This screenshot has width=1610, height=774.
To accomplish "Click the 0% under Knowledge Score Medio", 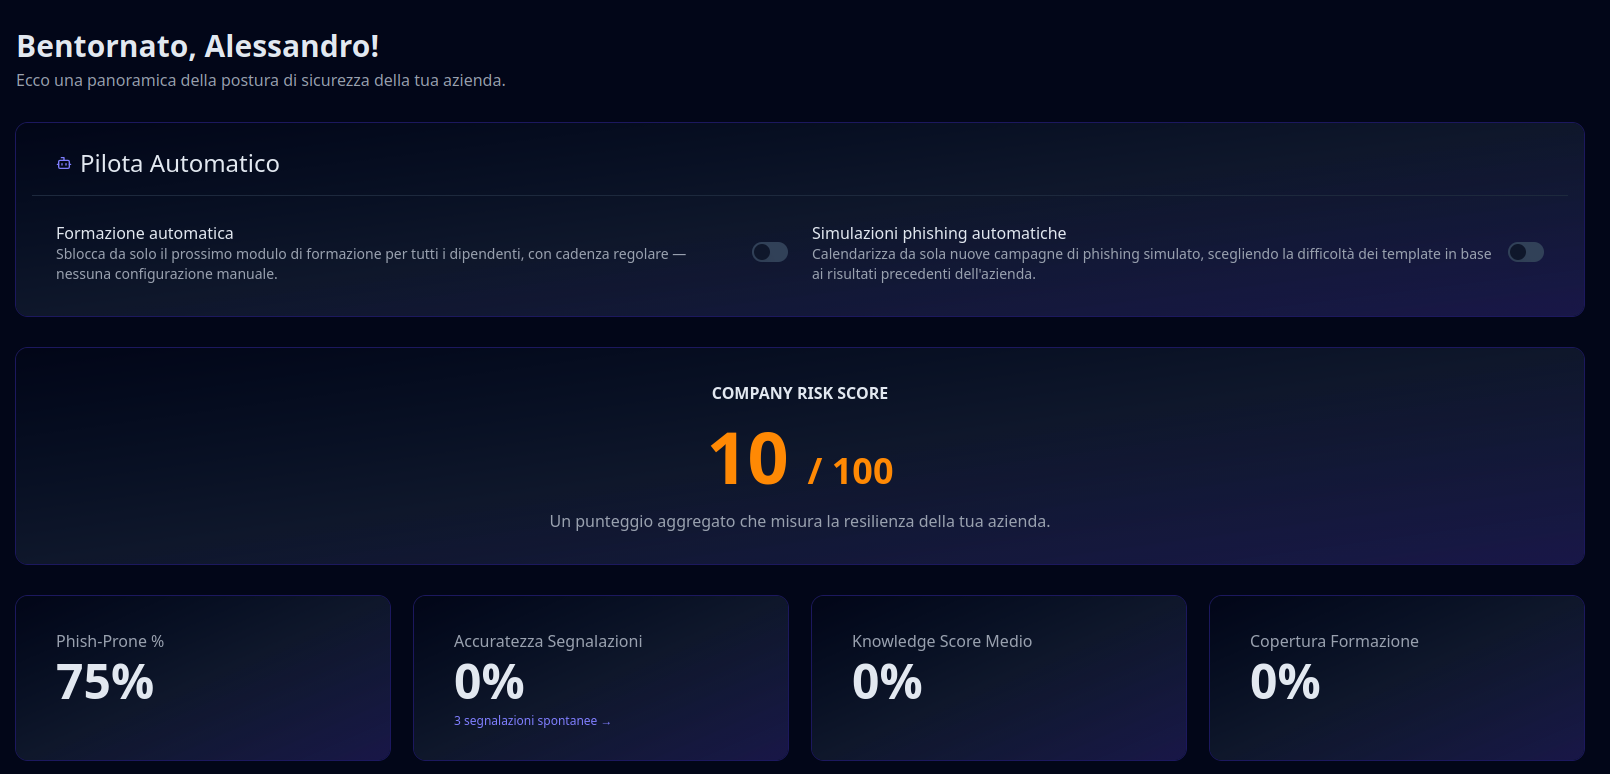I will (x=887, y=682).
